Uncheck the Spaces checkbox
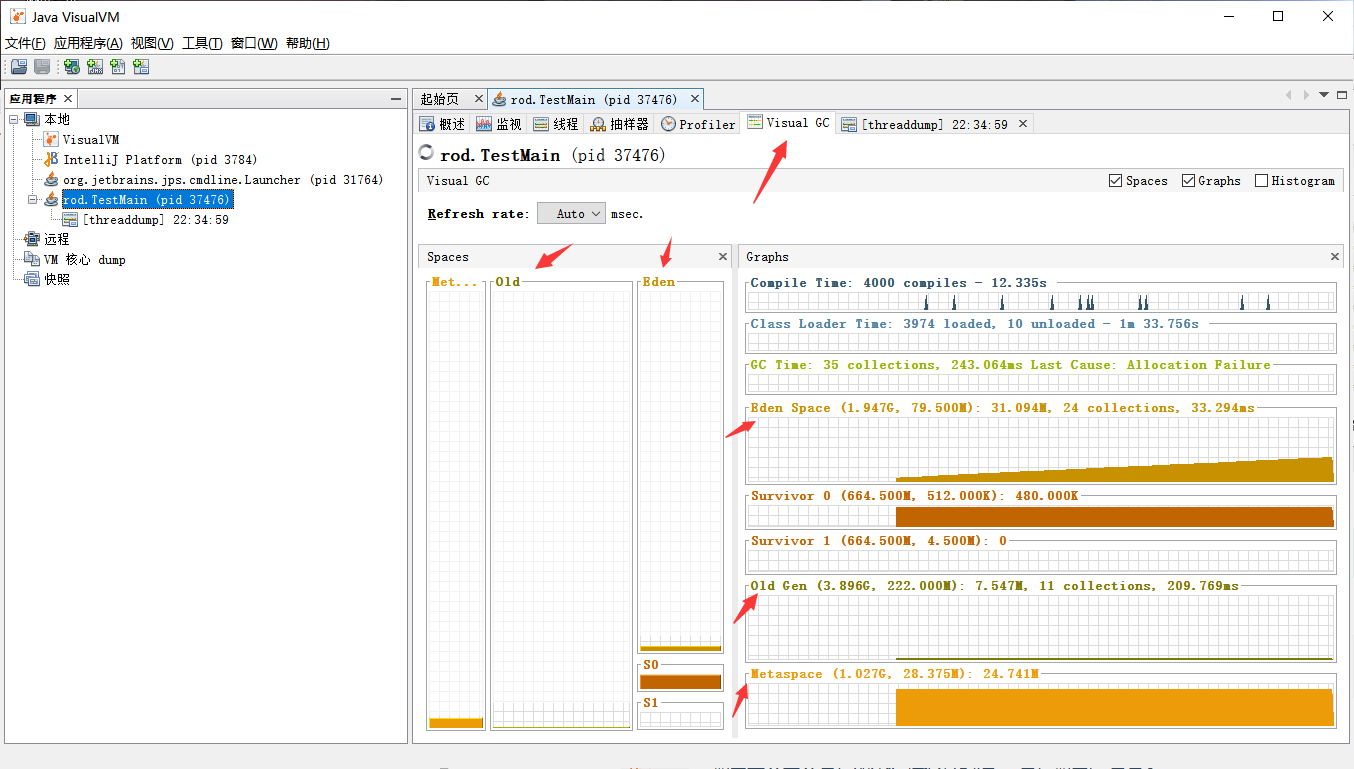The width and height of the screenshot is (1354, 769). coord(1115,181)
